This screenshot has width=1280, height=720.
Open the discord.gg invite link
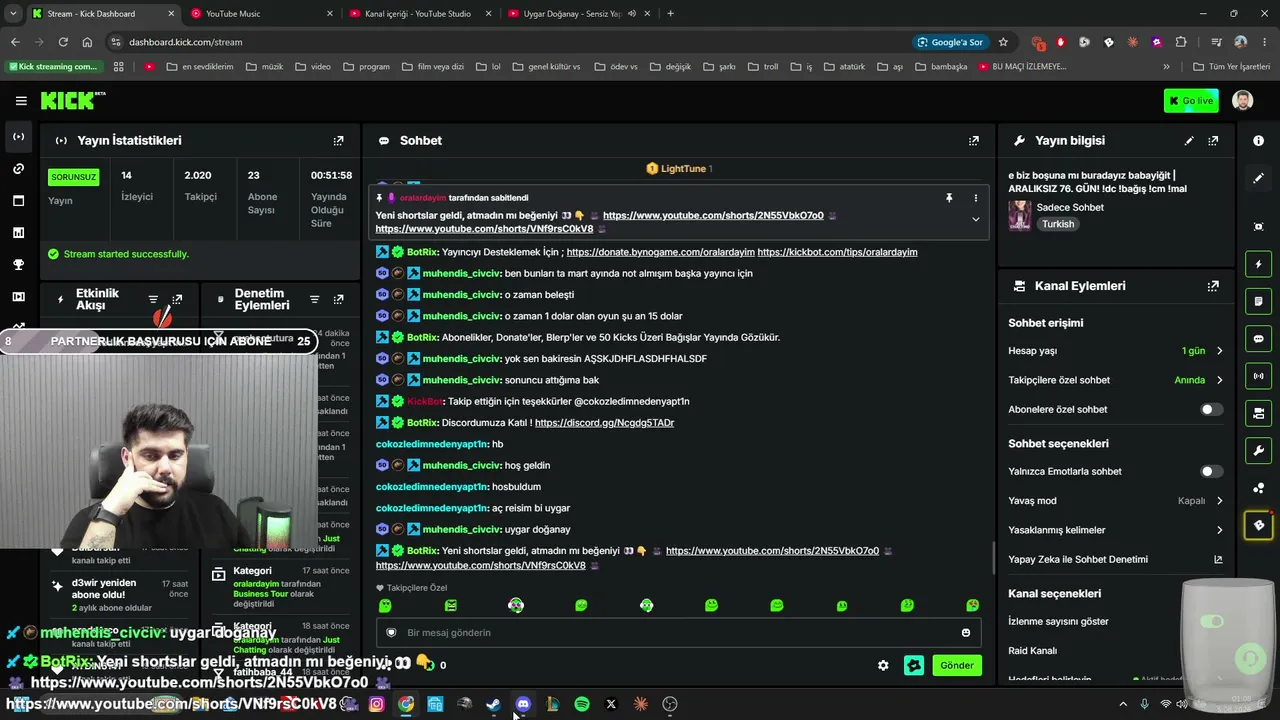click(604, 423)
